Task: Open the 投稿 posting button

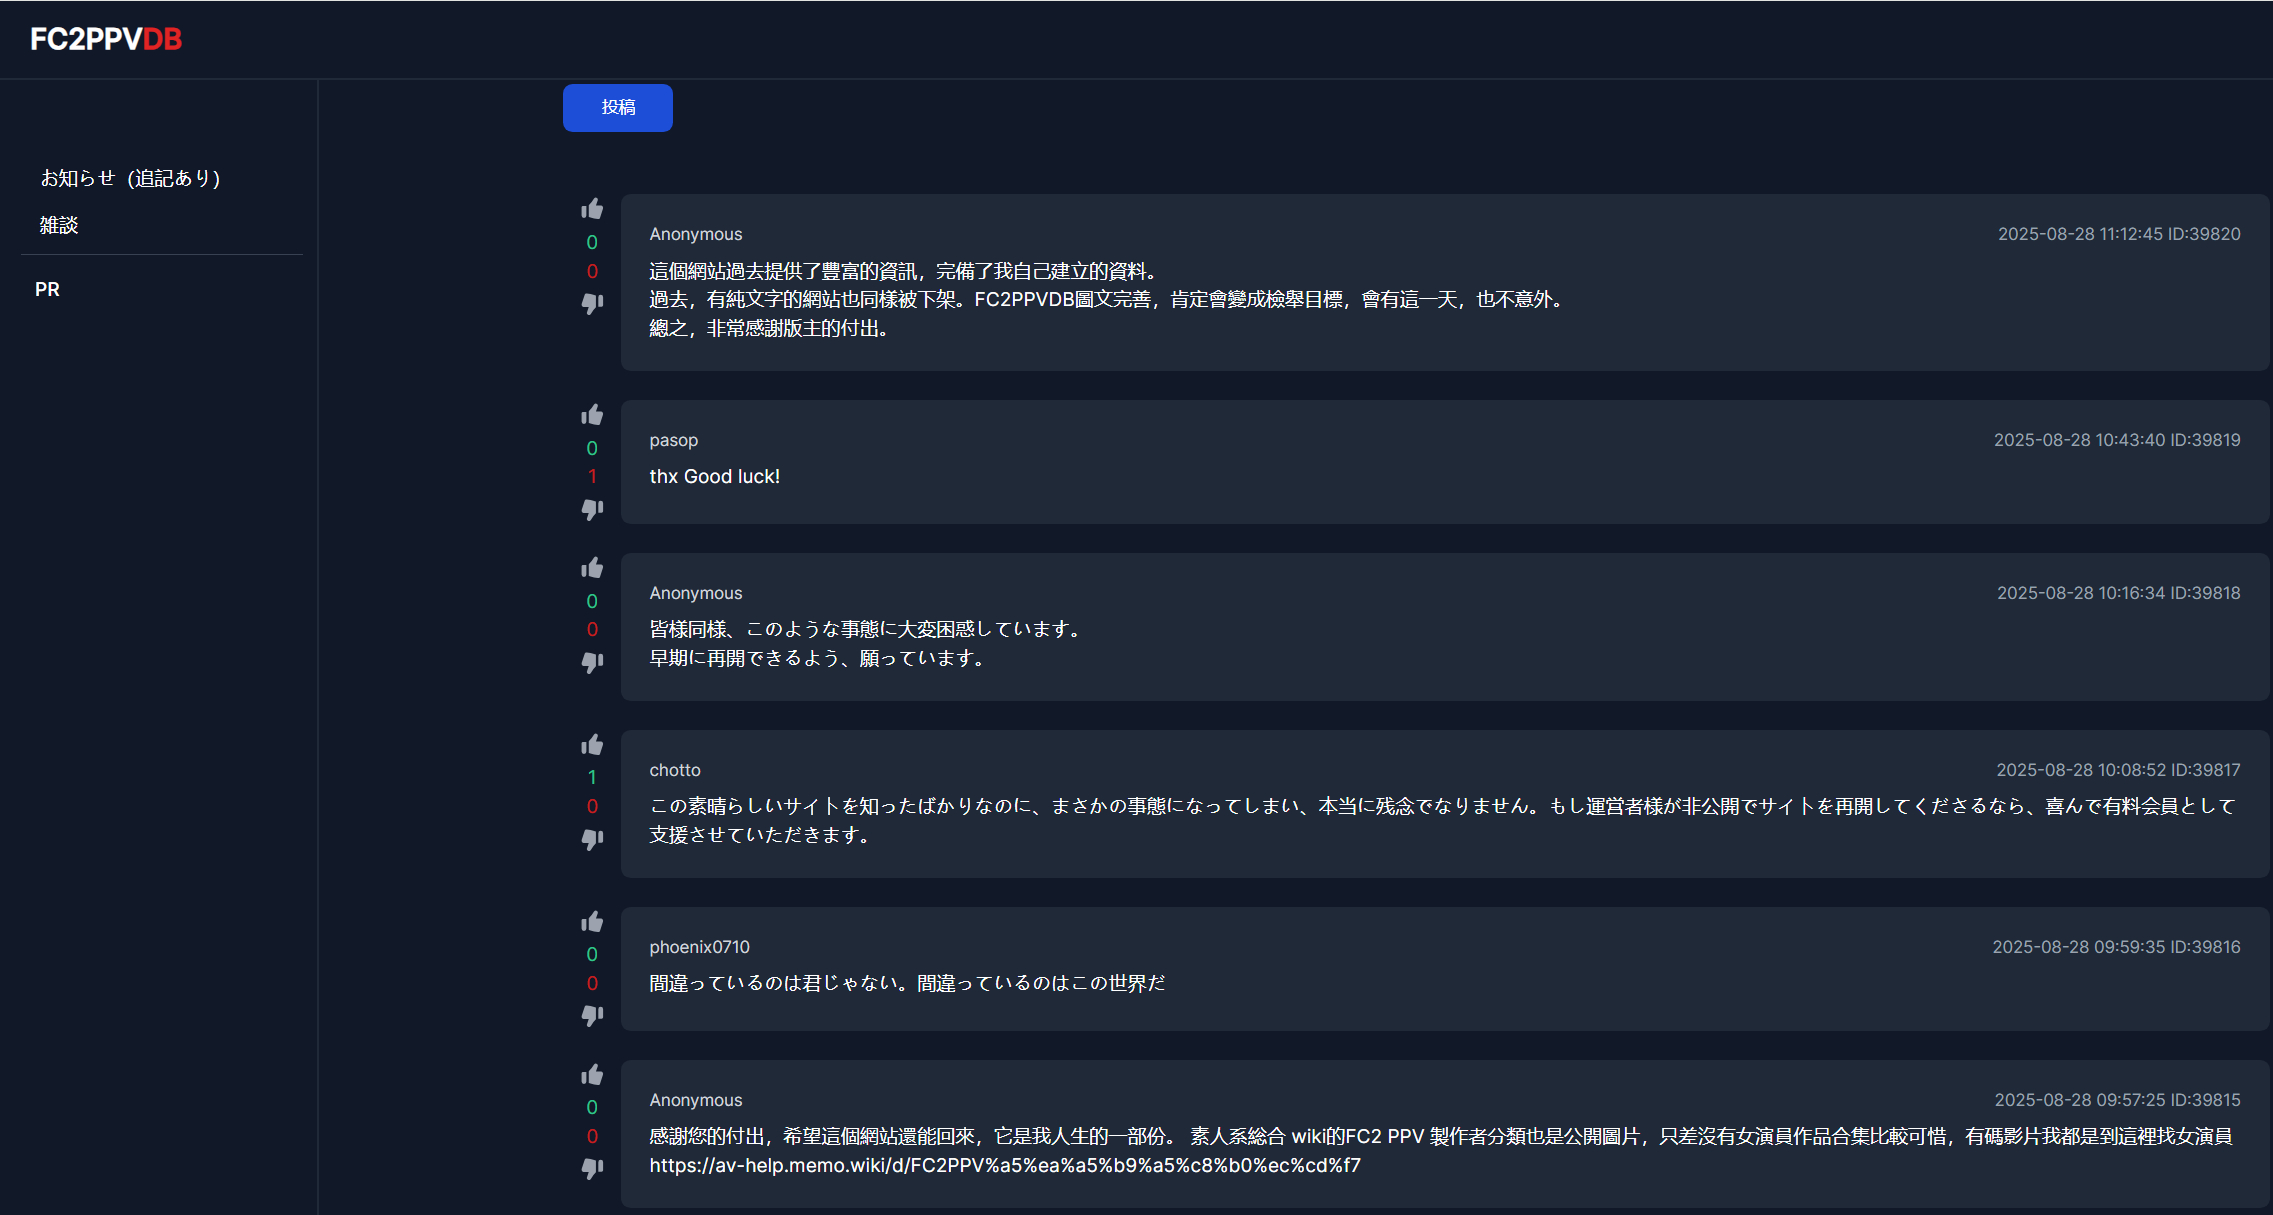Action: pyautogui.click(x=617, y=107)
